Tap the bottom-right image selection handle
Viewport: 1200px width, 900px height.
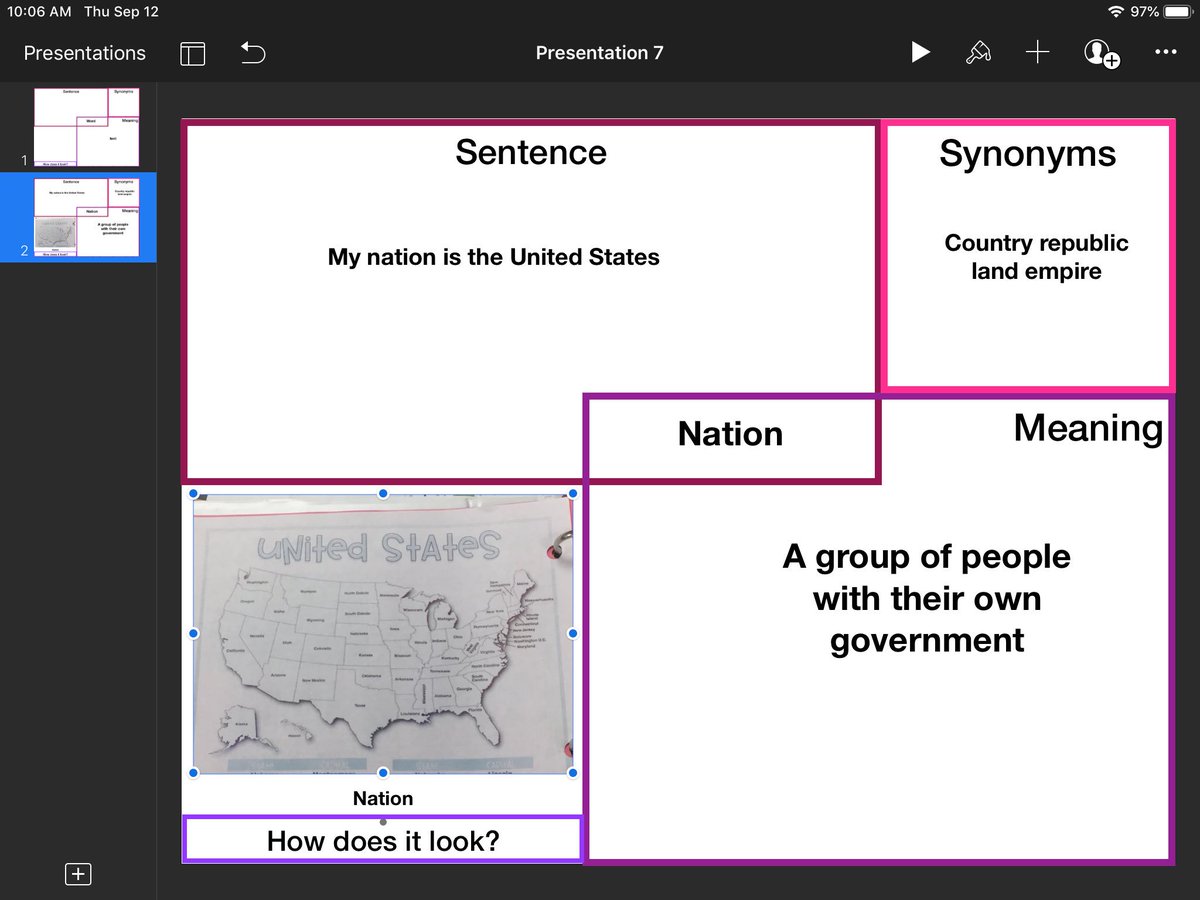(573, 773)
